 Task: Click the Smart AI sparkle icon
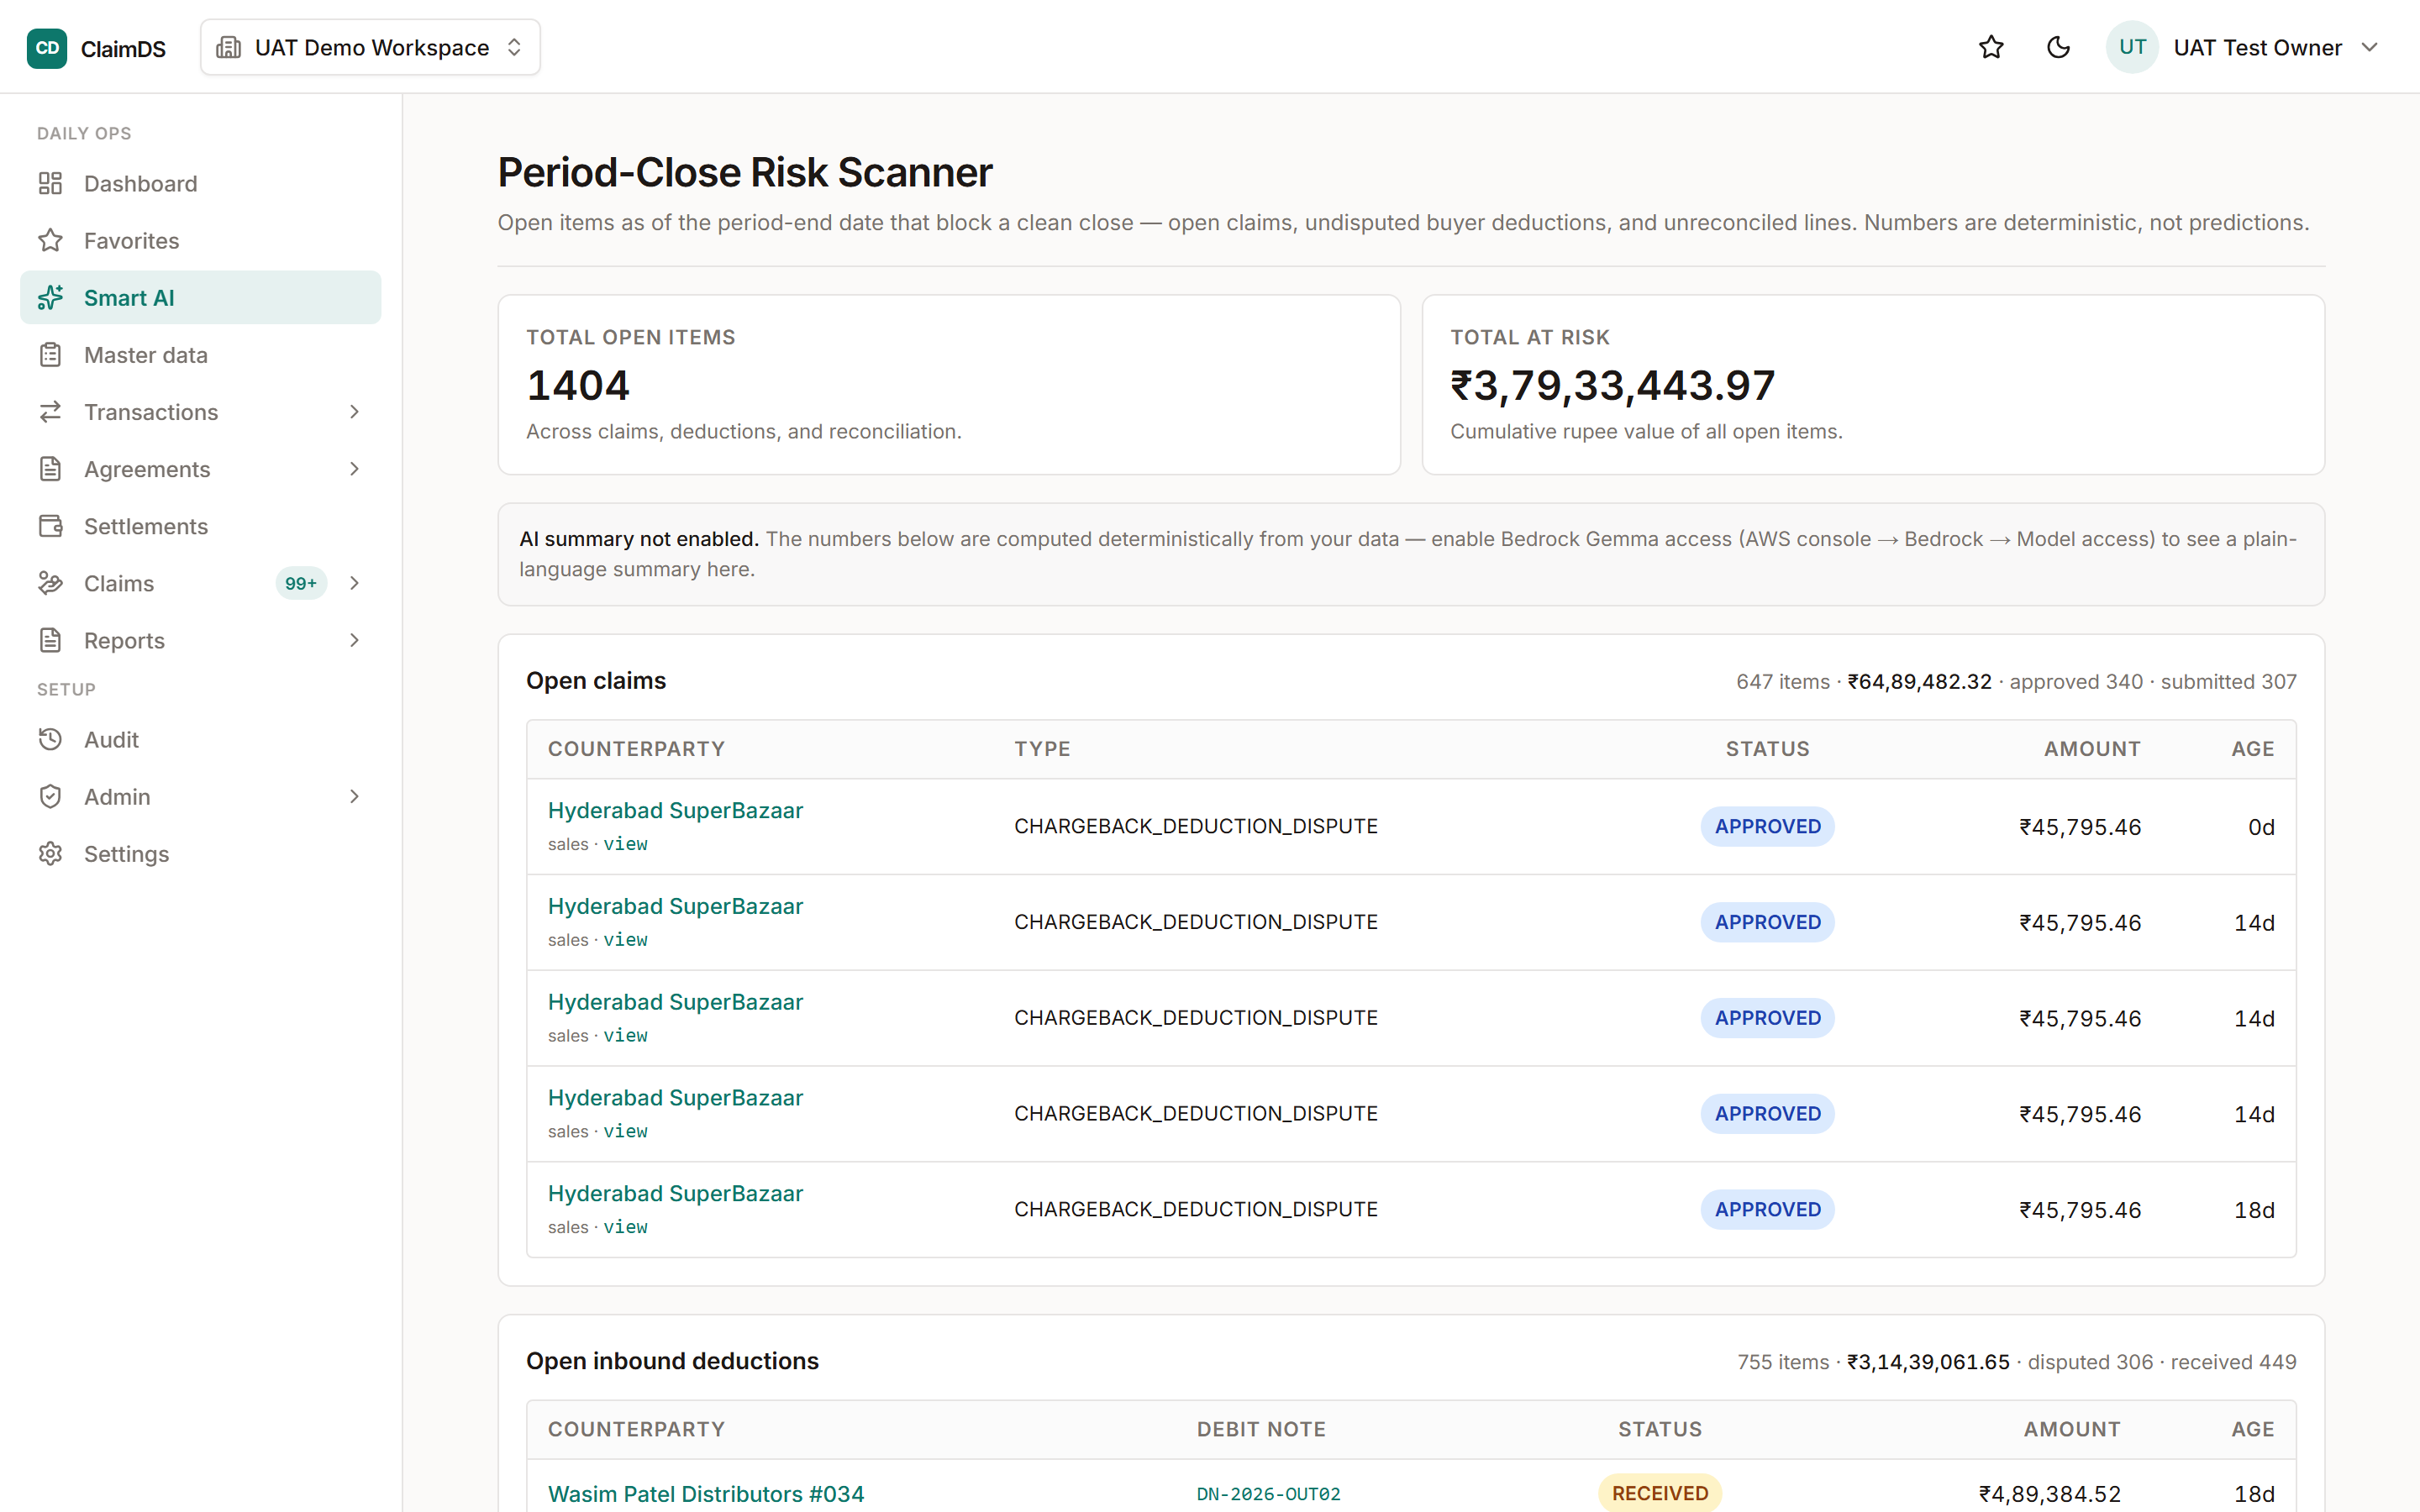tap(50, 297)
